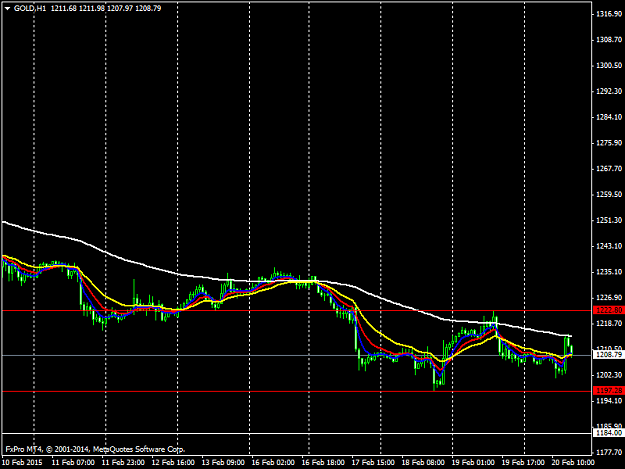Viewport: 625px width, 469px height.
Task: Click the 11 Feb 23:00 time label
Action: [x=123, y=463]
